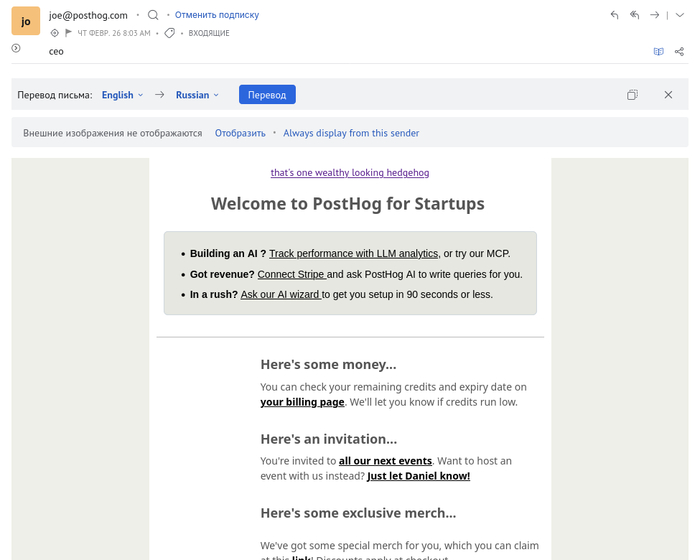Viewport: 700px width, 560px height.
Task: Click Внешние изображения не отображаются notice
Action: click(x=112, y=133)
